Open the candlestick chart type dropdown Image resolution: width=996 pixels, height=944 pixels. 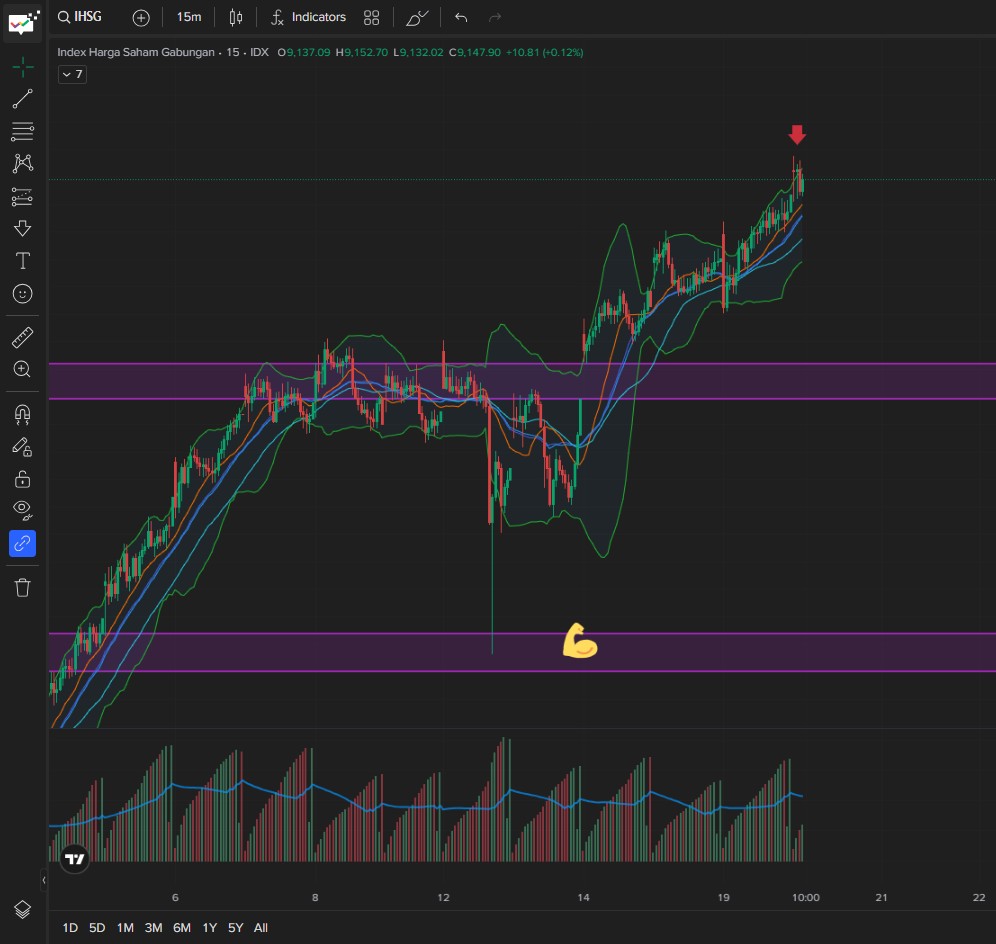(x=236, y=17)
